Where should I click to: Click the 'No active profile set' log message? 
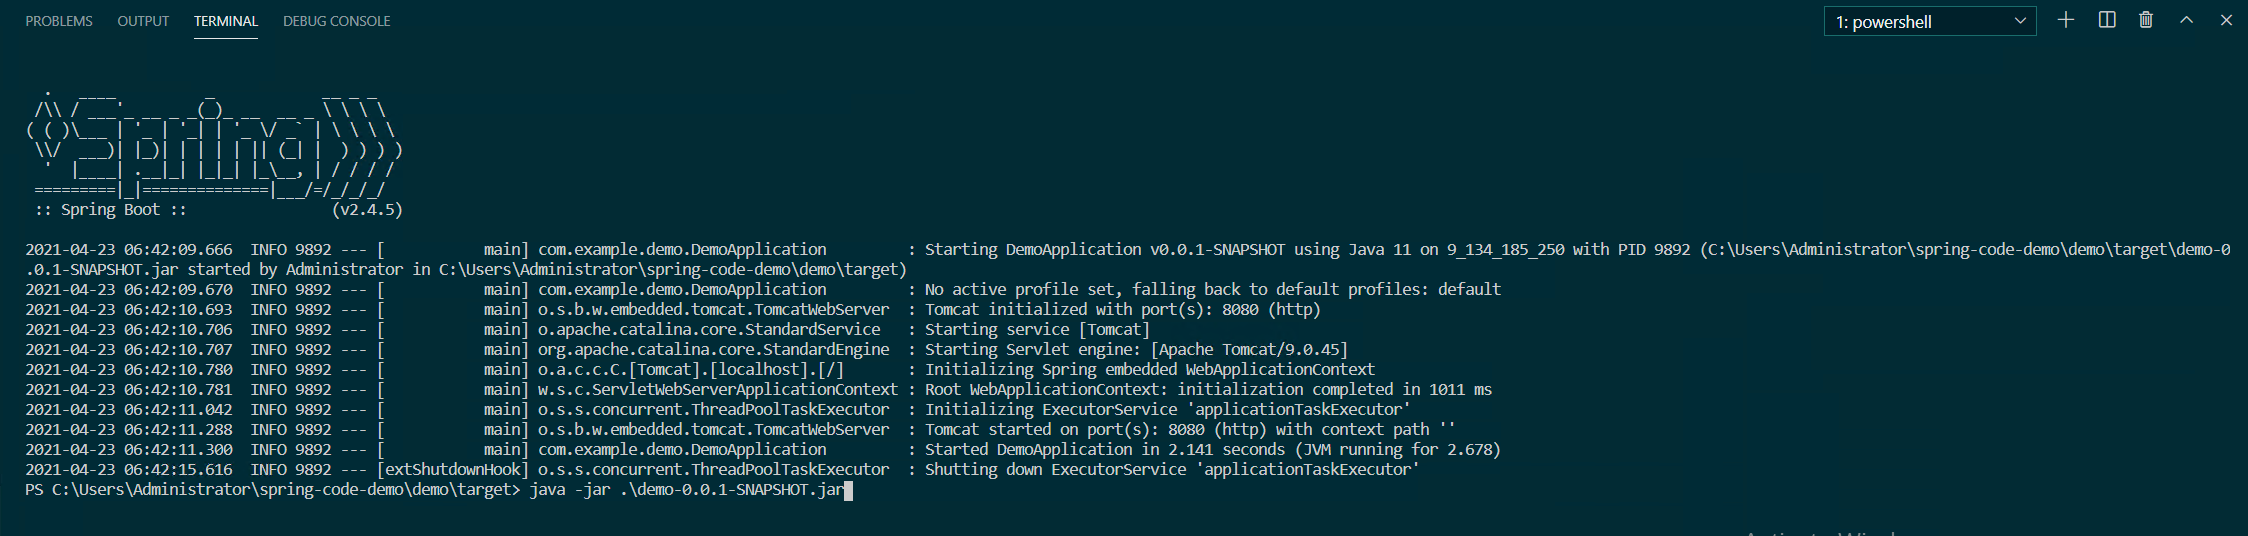point(1212,290)
